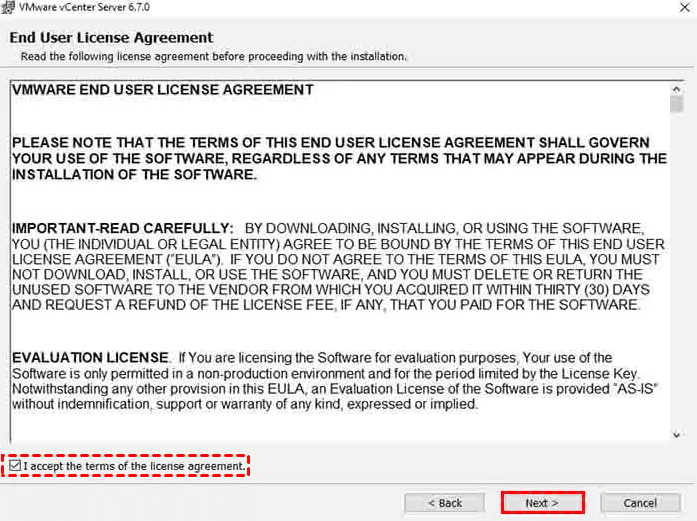697x521 pixels.
Task: Click the PLEASE NOTE paragraph text
Action: coord(340,158)
